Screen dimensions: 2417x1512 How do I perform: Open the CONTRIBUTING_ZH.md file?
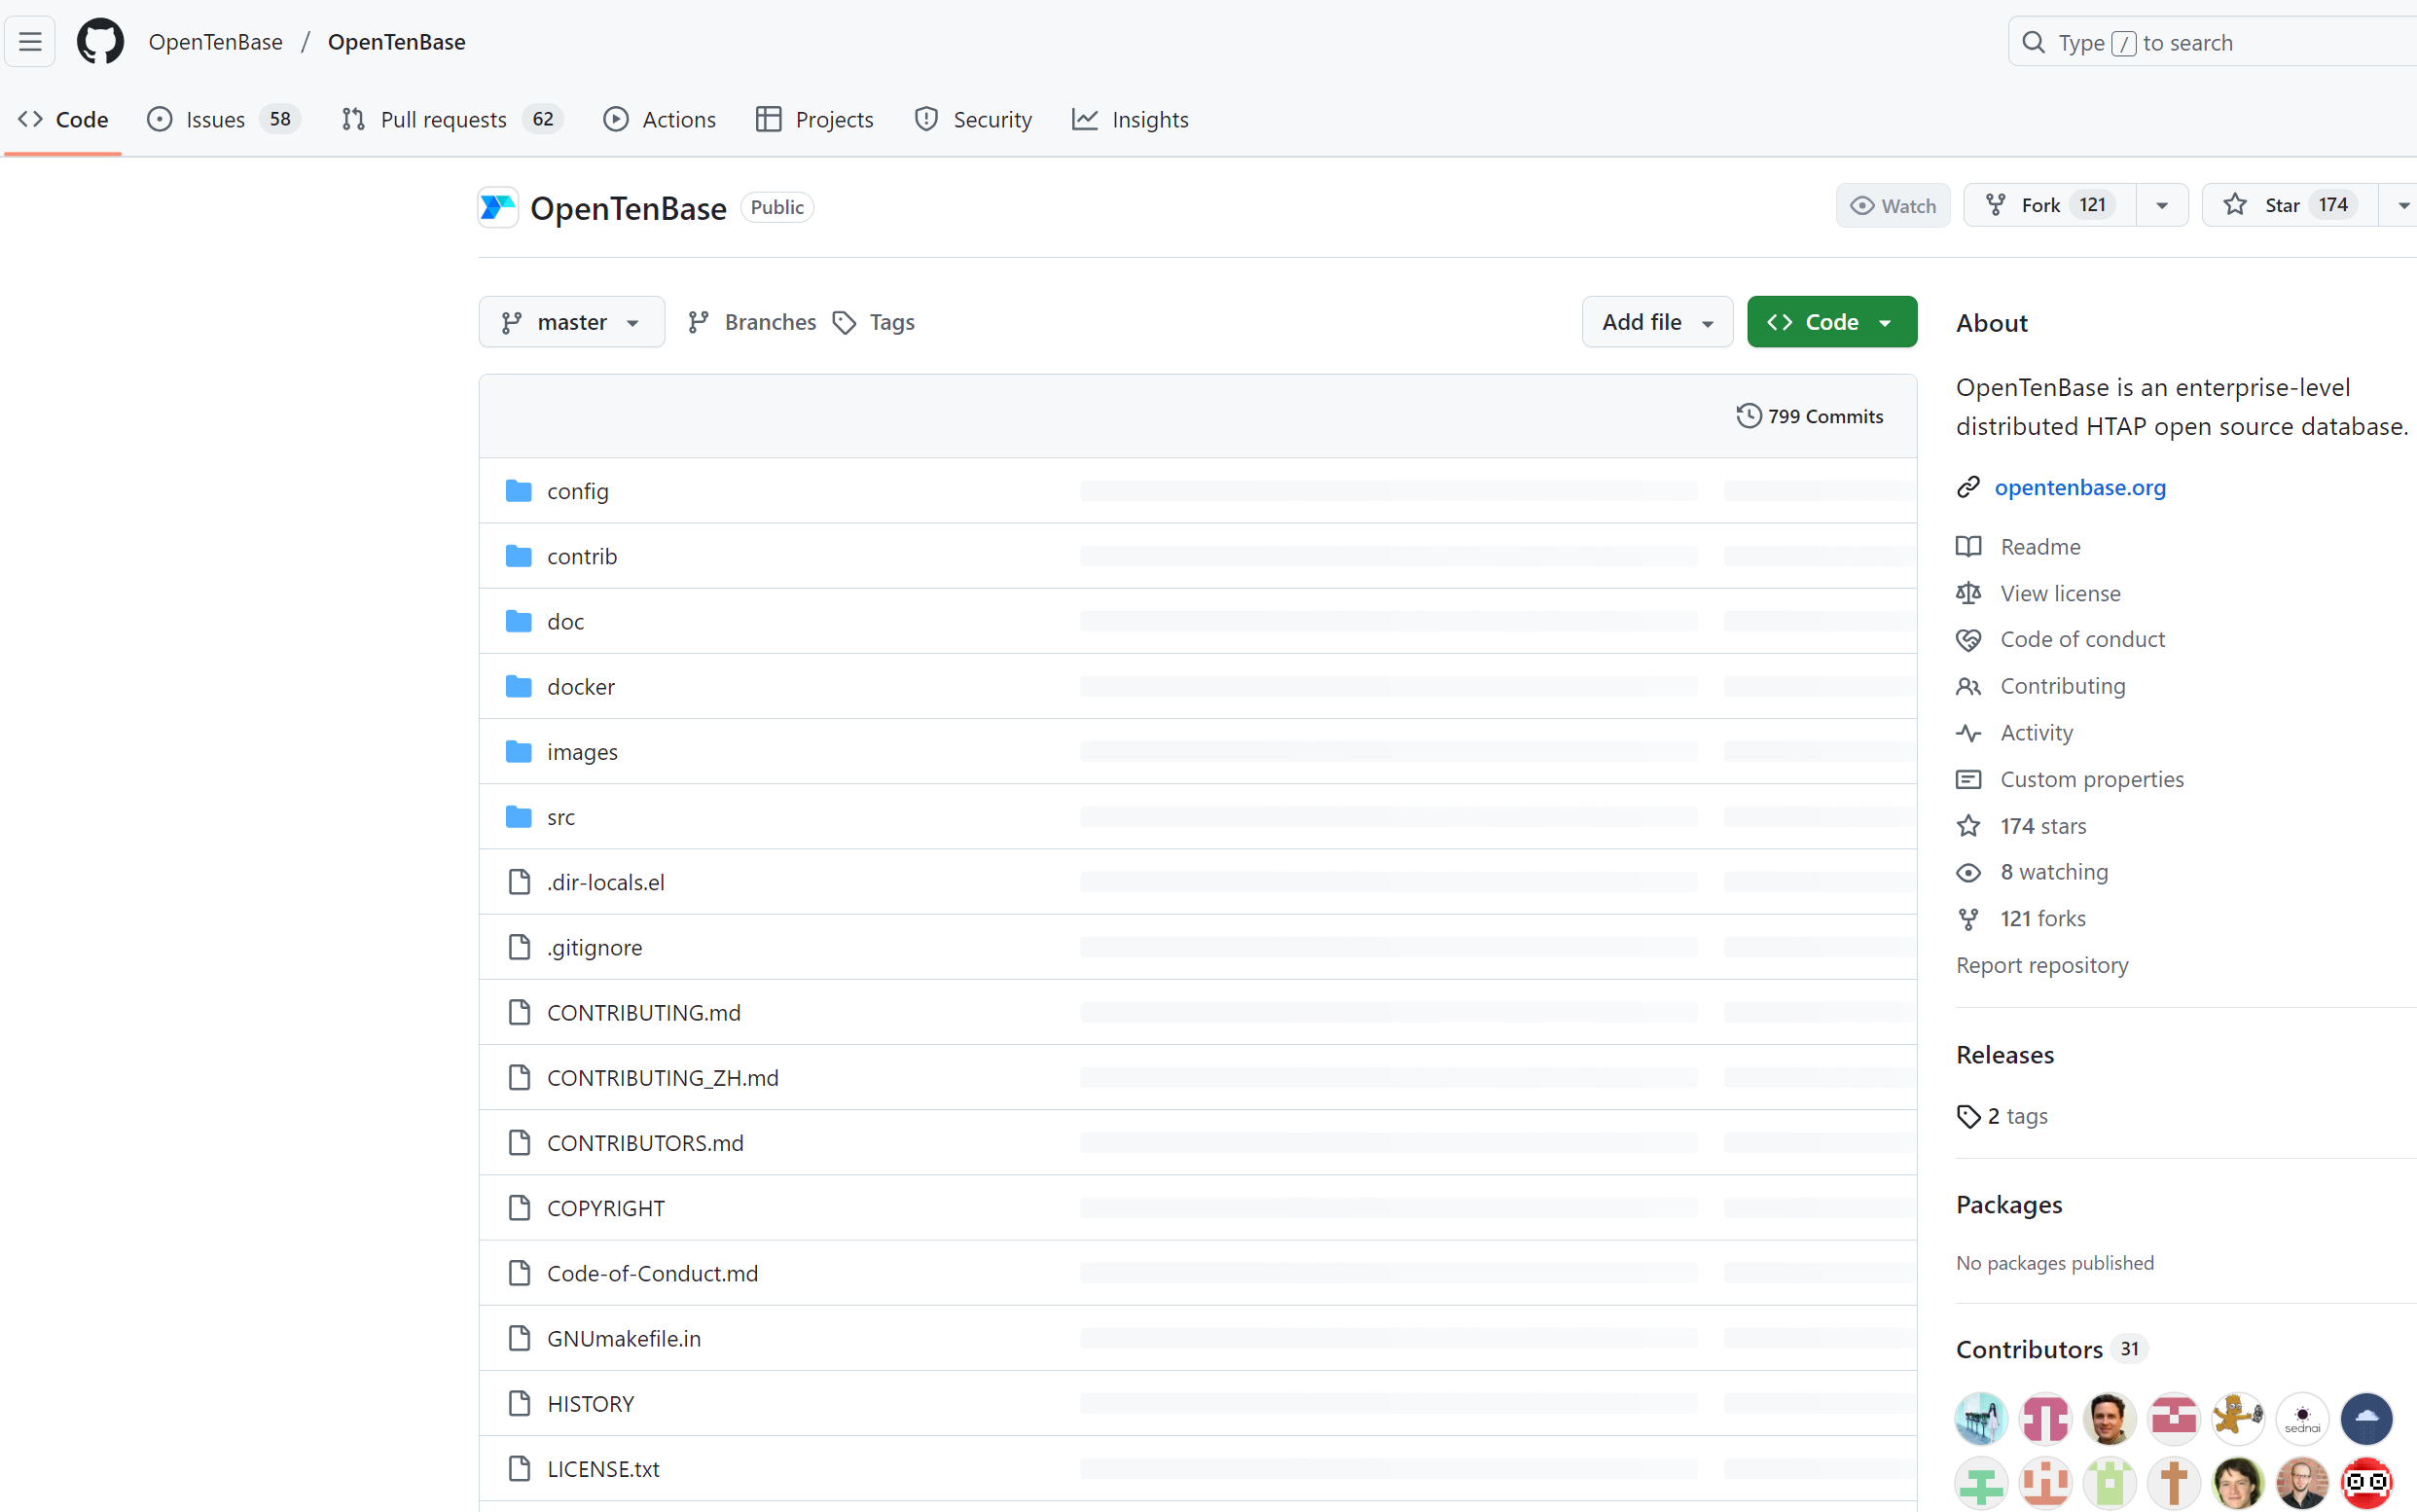click(663, 1078)
